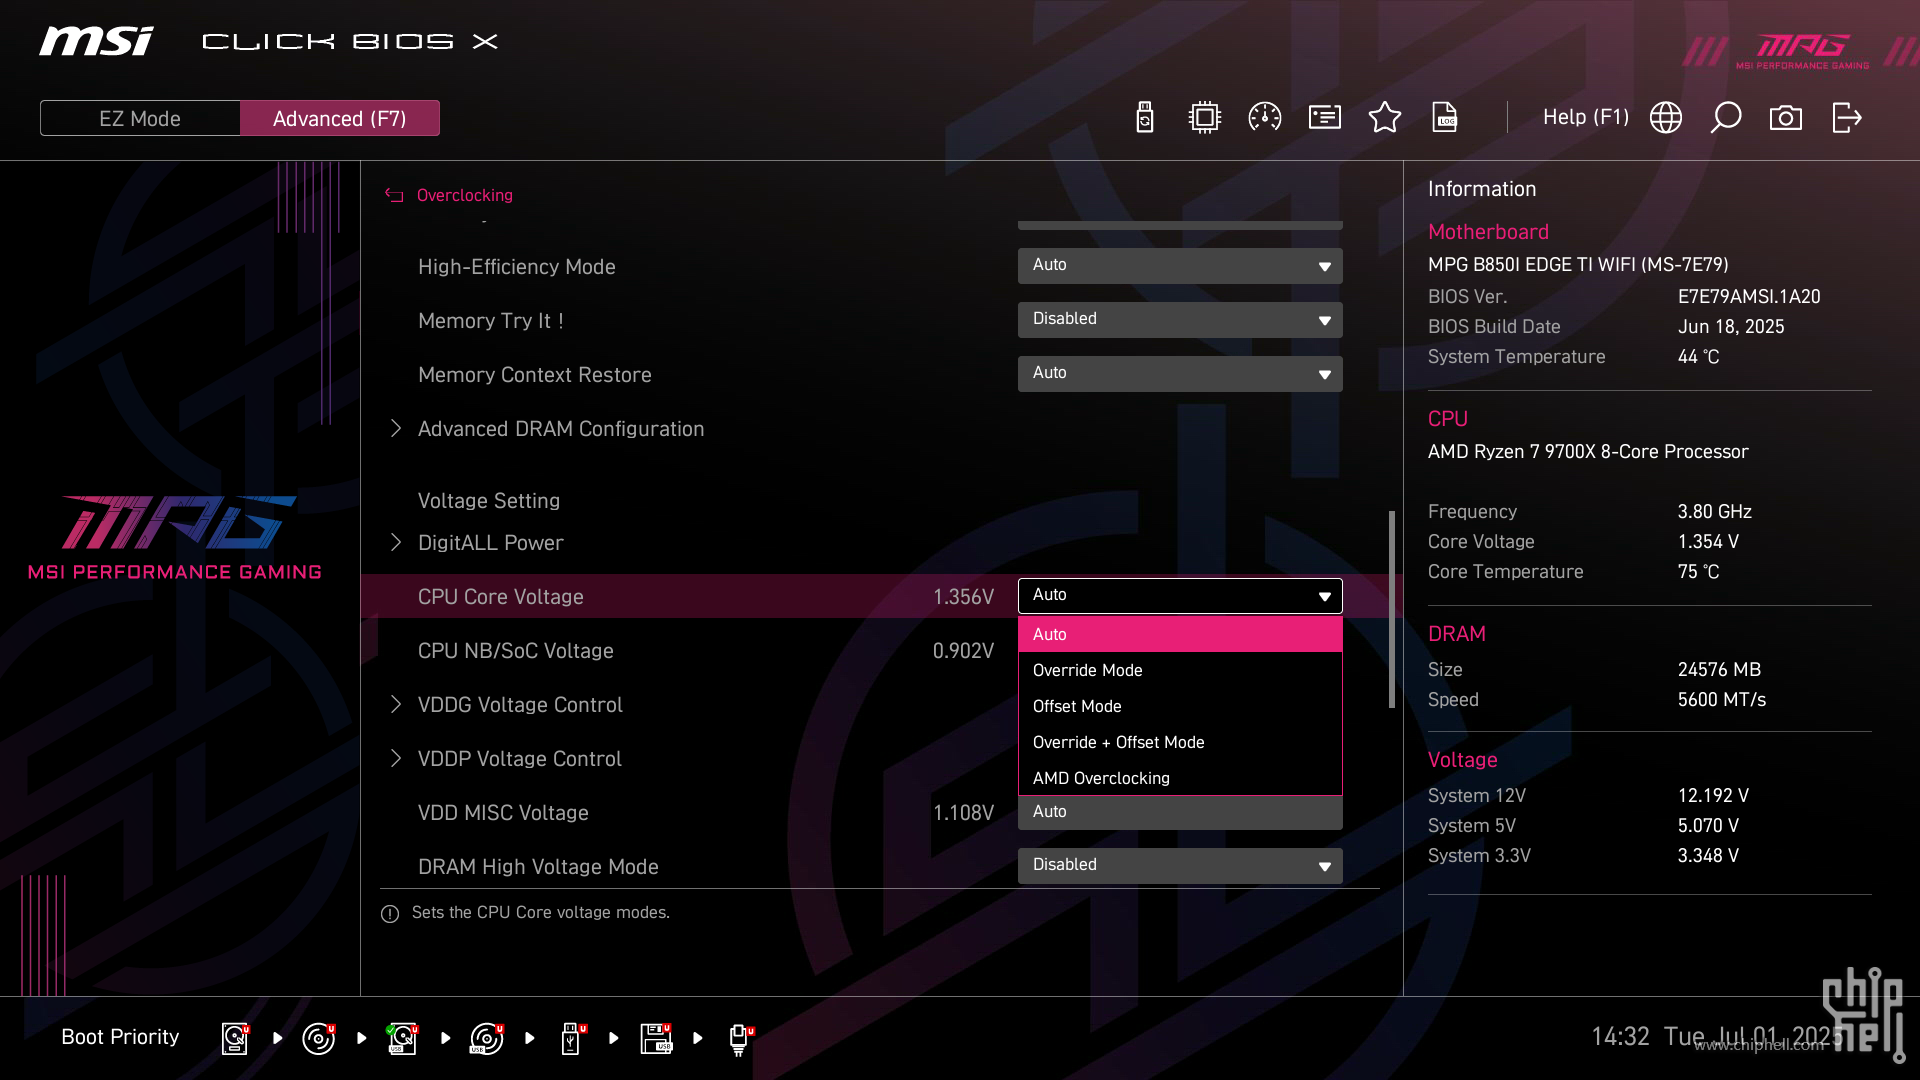Click the MSI logo at the top left

coord(96,41)
